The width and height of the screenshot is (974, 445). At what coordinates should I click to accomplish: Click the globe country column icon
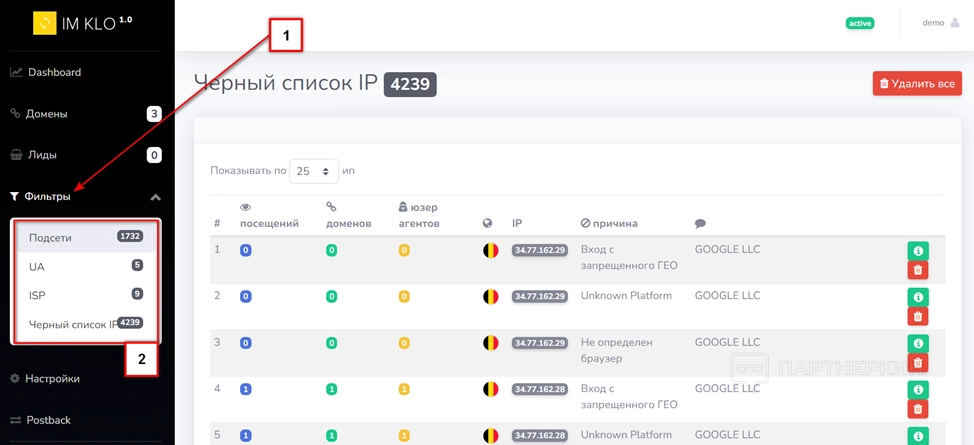coord(488,223)
